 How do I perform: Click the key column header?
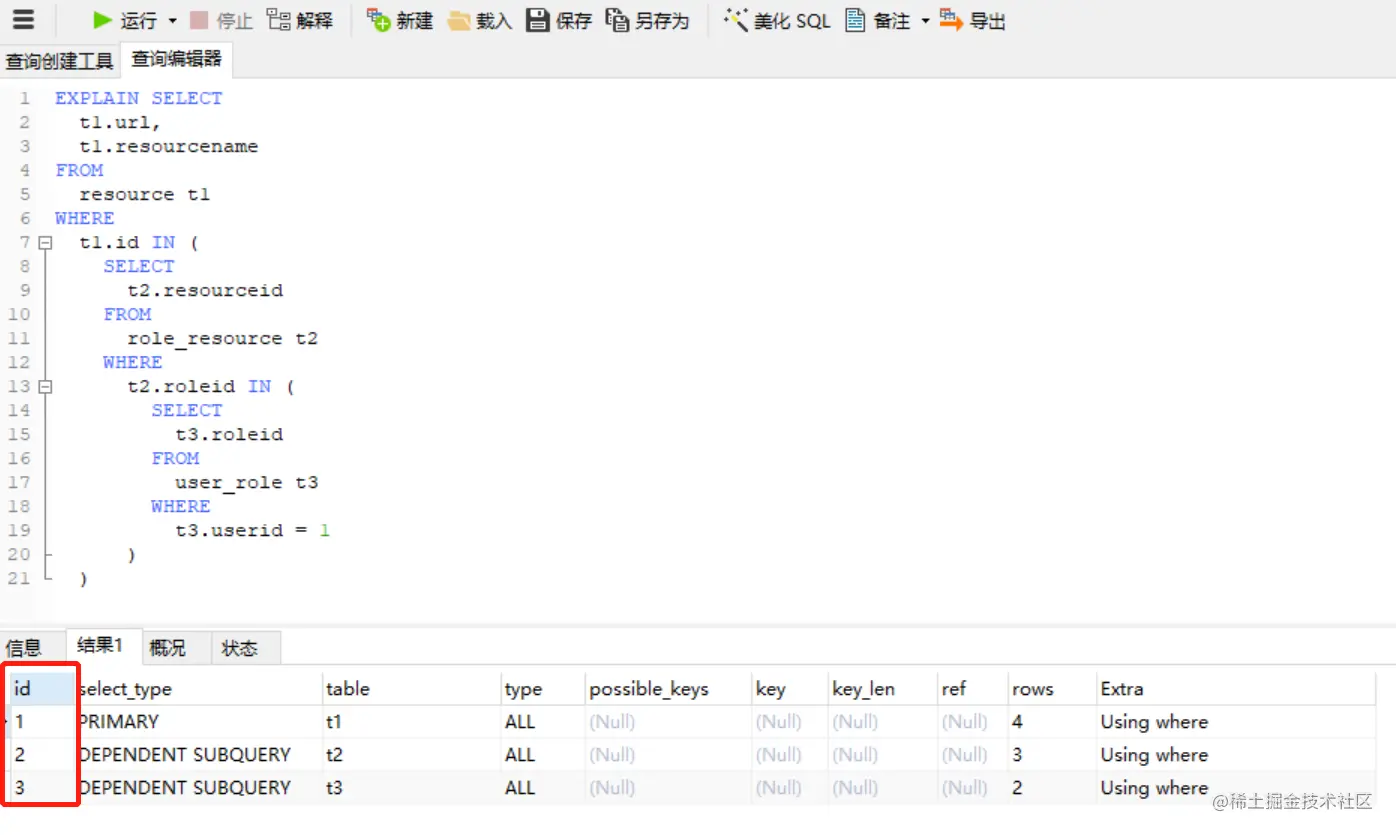click(x=790, y=689)
